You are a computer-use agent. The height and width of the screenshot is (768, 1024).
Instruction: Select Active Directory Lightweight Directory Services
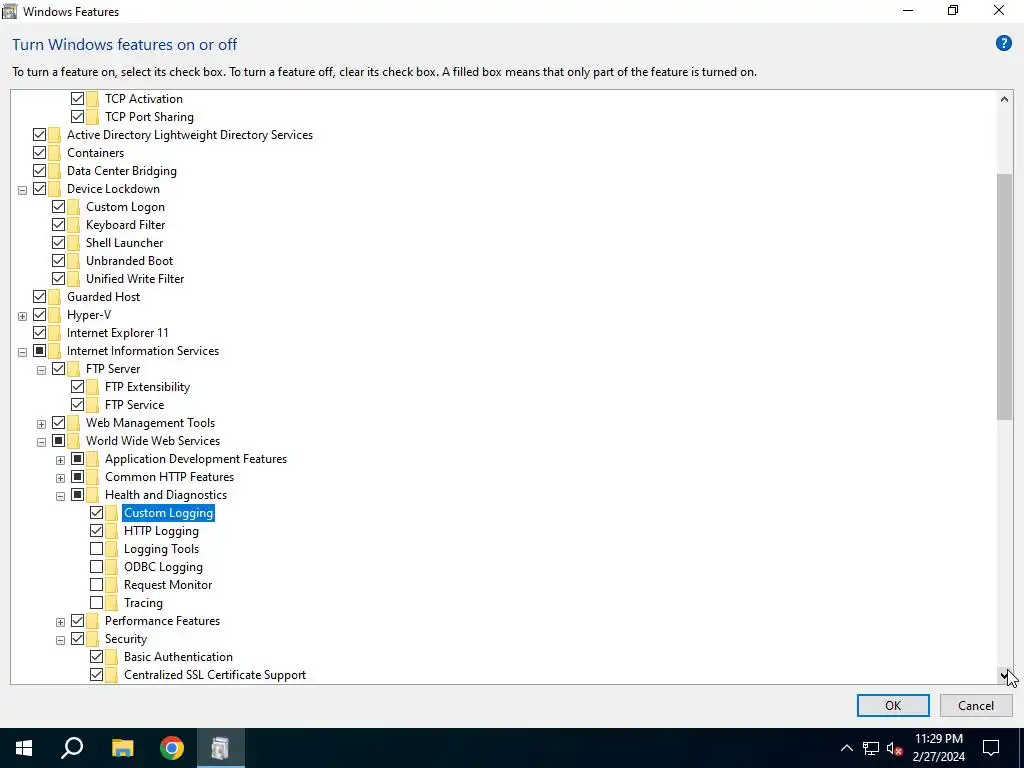coord(189,135)
